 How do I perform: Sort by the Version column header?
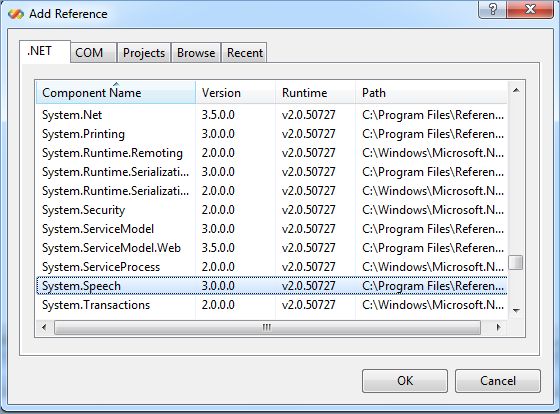point(235,93)
